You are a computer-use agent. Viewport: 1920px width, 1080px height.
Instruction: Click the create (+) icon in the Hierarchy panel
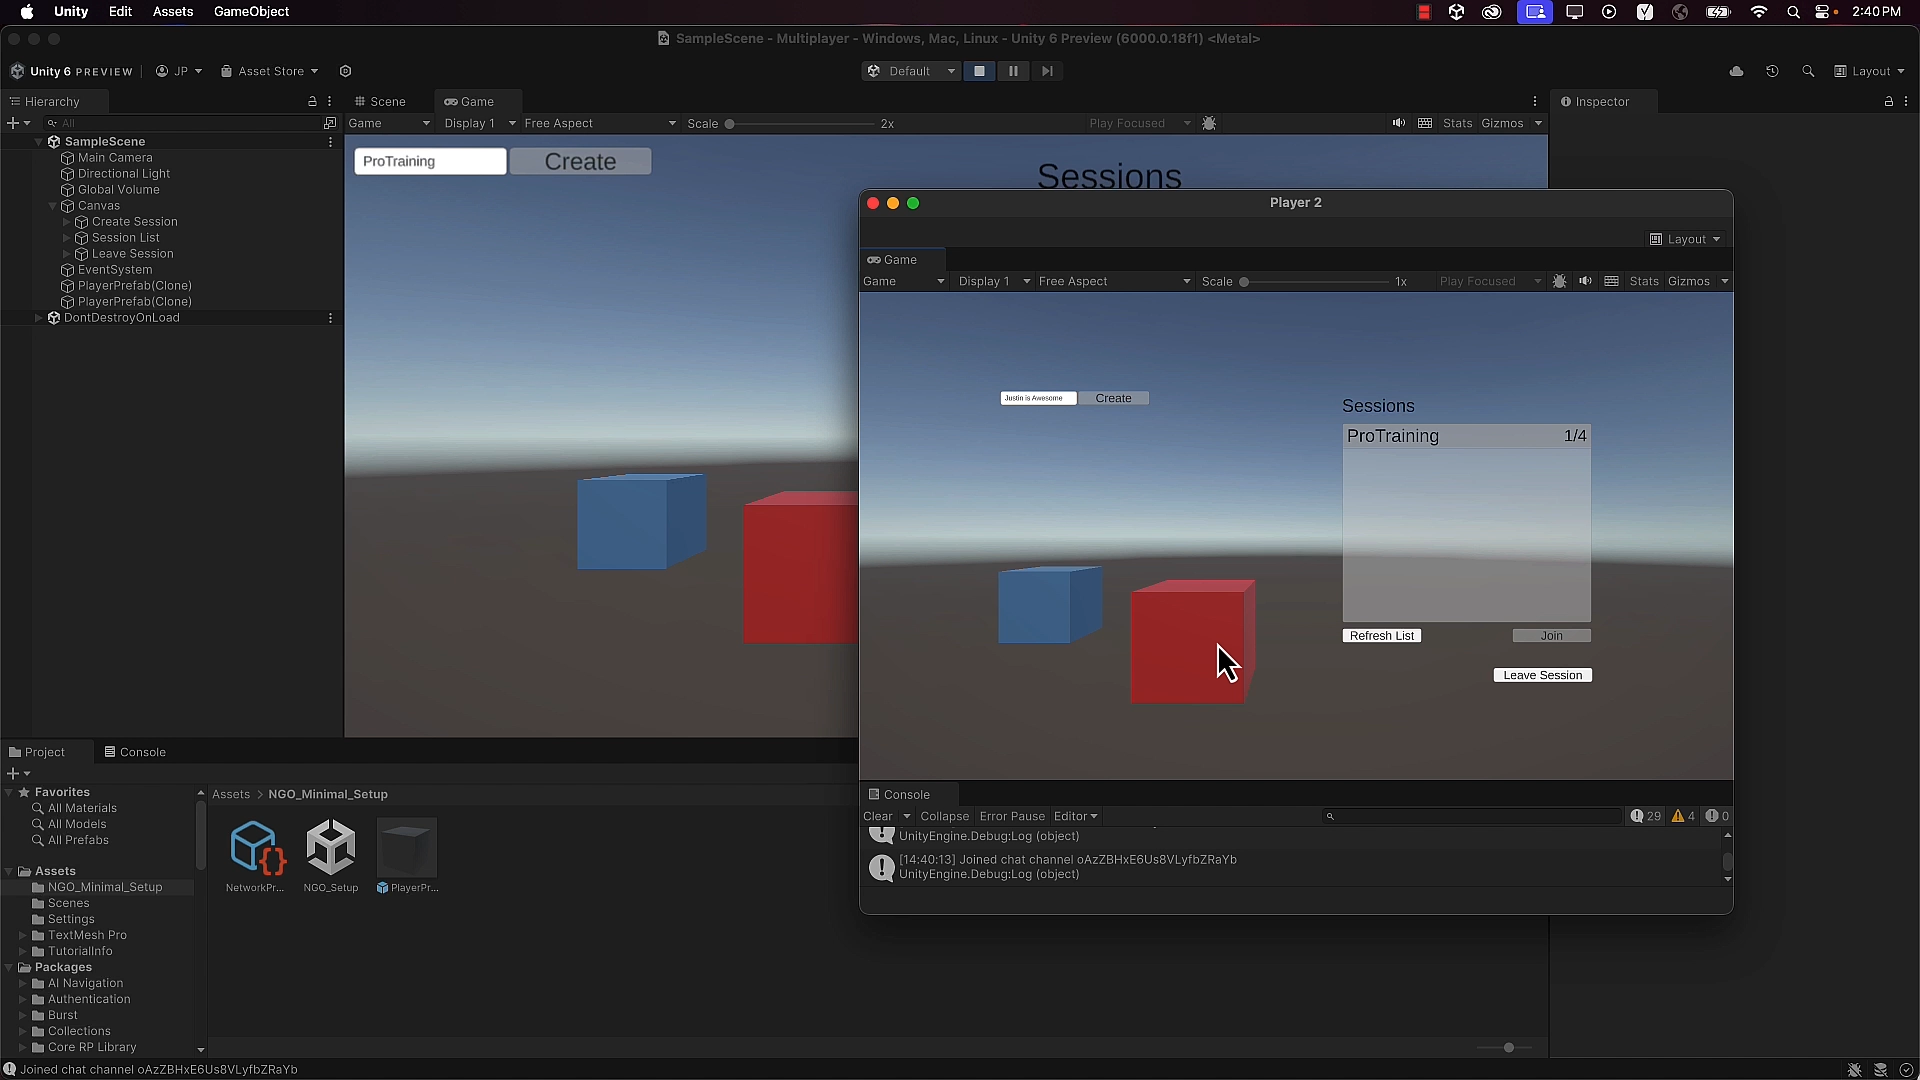tap(14, 122)
